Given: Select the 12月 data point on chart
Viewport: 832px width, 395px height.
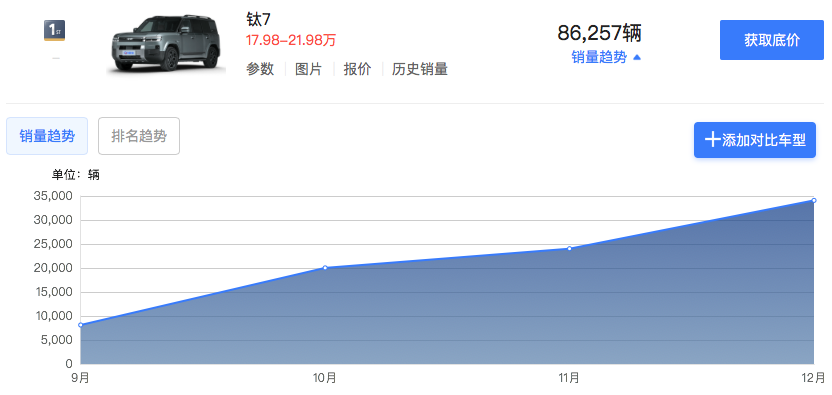Looking at the screenshot, I should point(813,200).
